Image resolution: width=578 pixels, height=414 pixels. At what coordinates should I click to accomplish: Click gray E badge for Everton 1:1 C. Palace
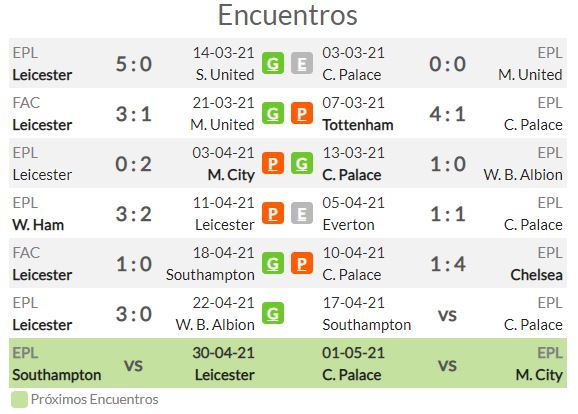point(302,213)
